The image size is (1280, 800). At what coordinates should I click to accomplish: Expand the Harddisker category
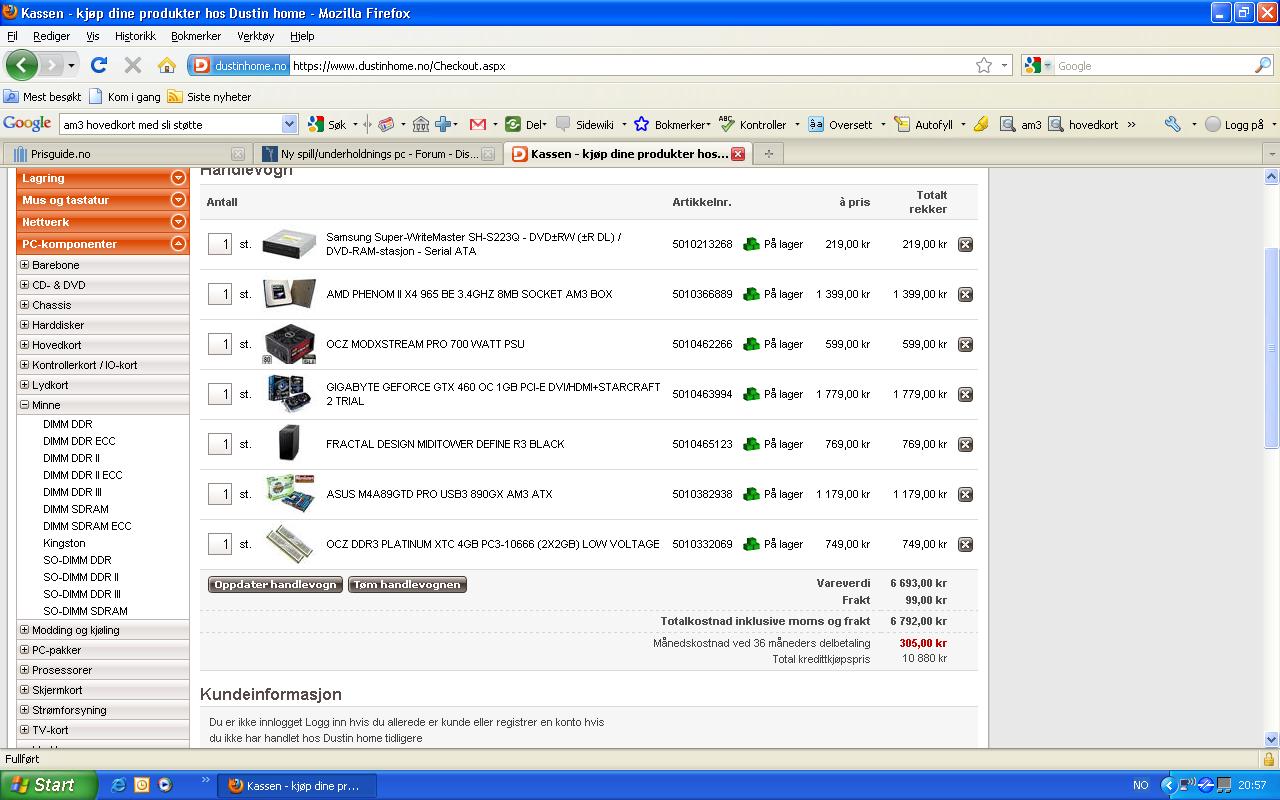[x=25, y=325]
